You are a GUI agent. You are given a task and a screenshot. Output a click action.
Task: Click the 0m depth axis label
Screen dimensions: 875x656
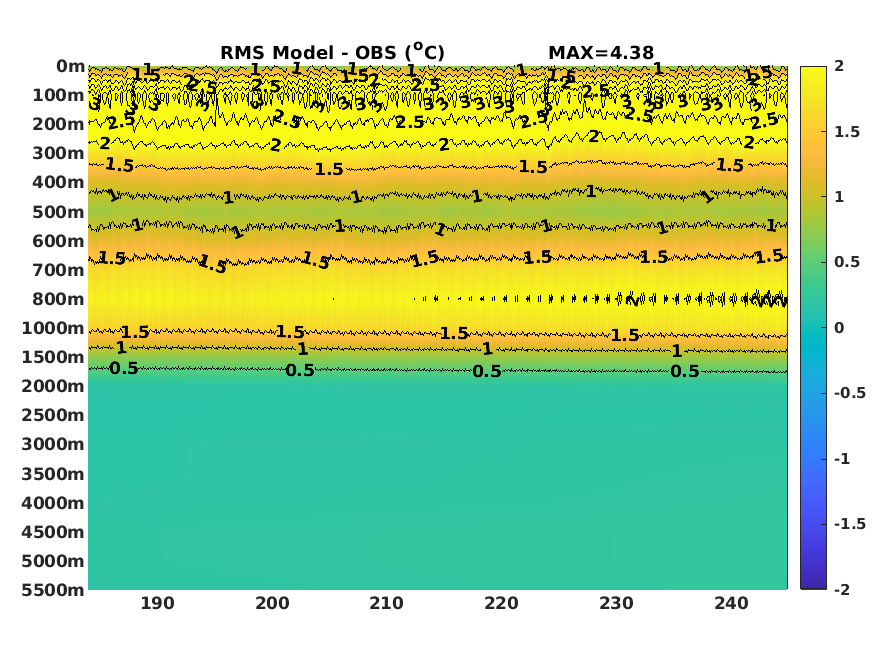(70, 66)
